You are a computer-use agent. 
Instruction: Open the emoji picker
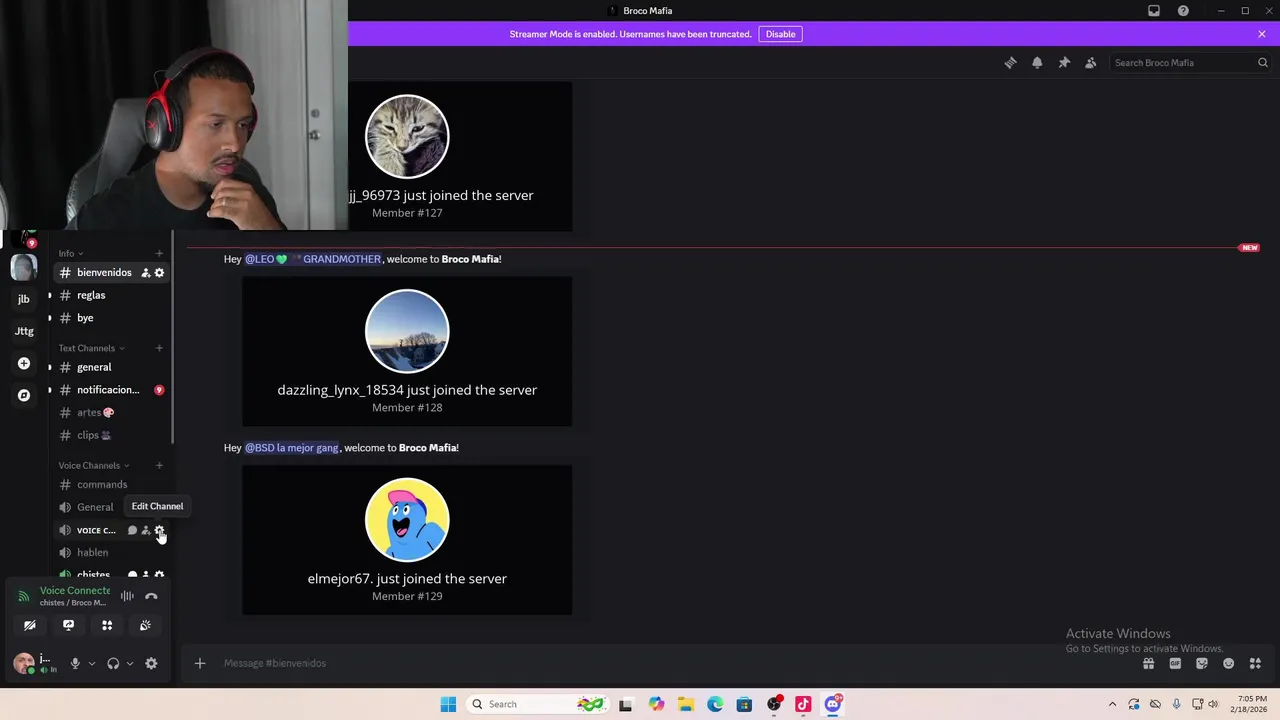[x=1228, y=663]
